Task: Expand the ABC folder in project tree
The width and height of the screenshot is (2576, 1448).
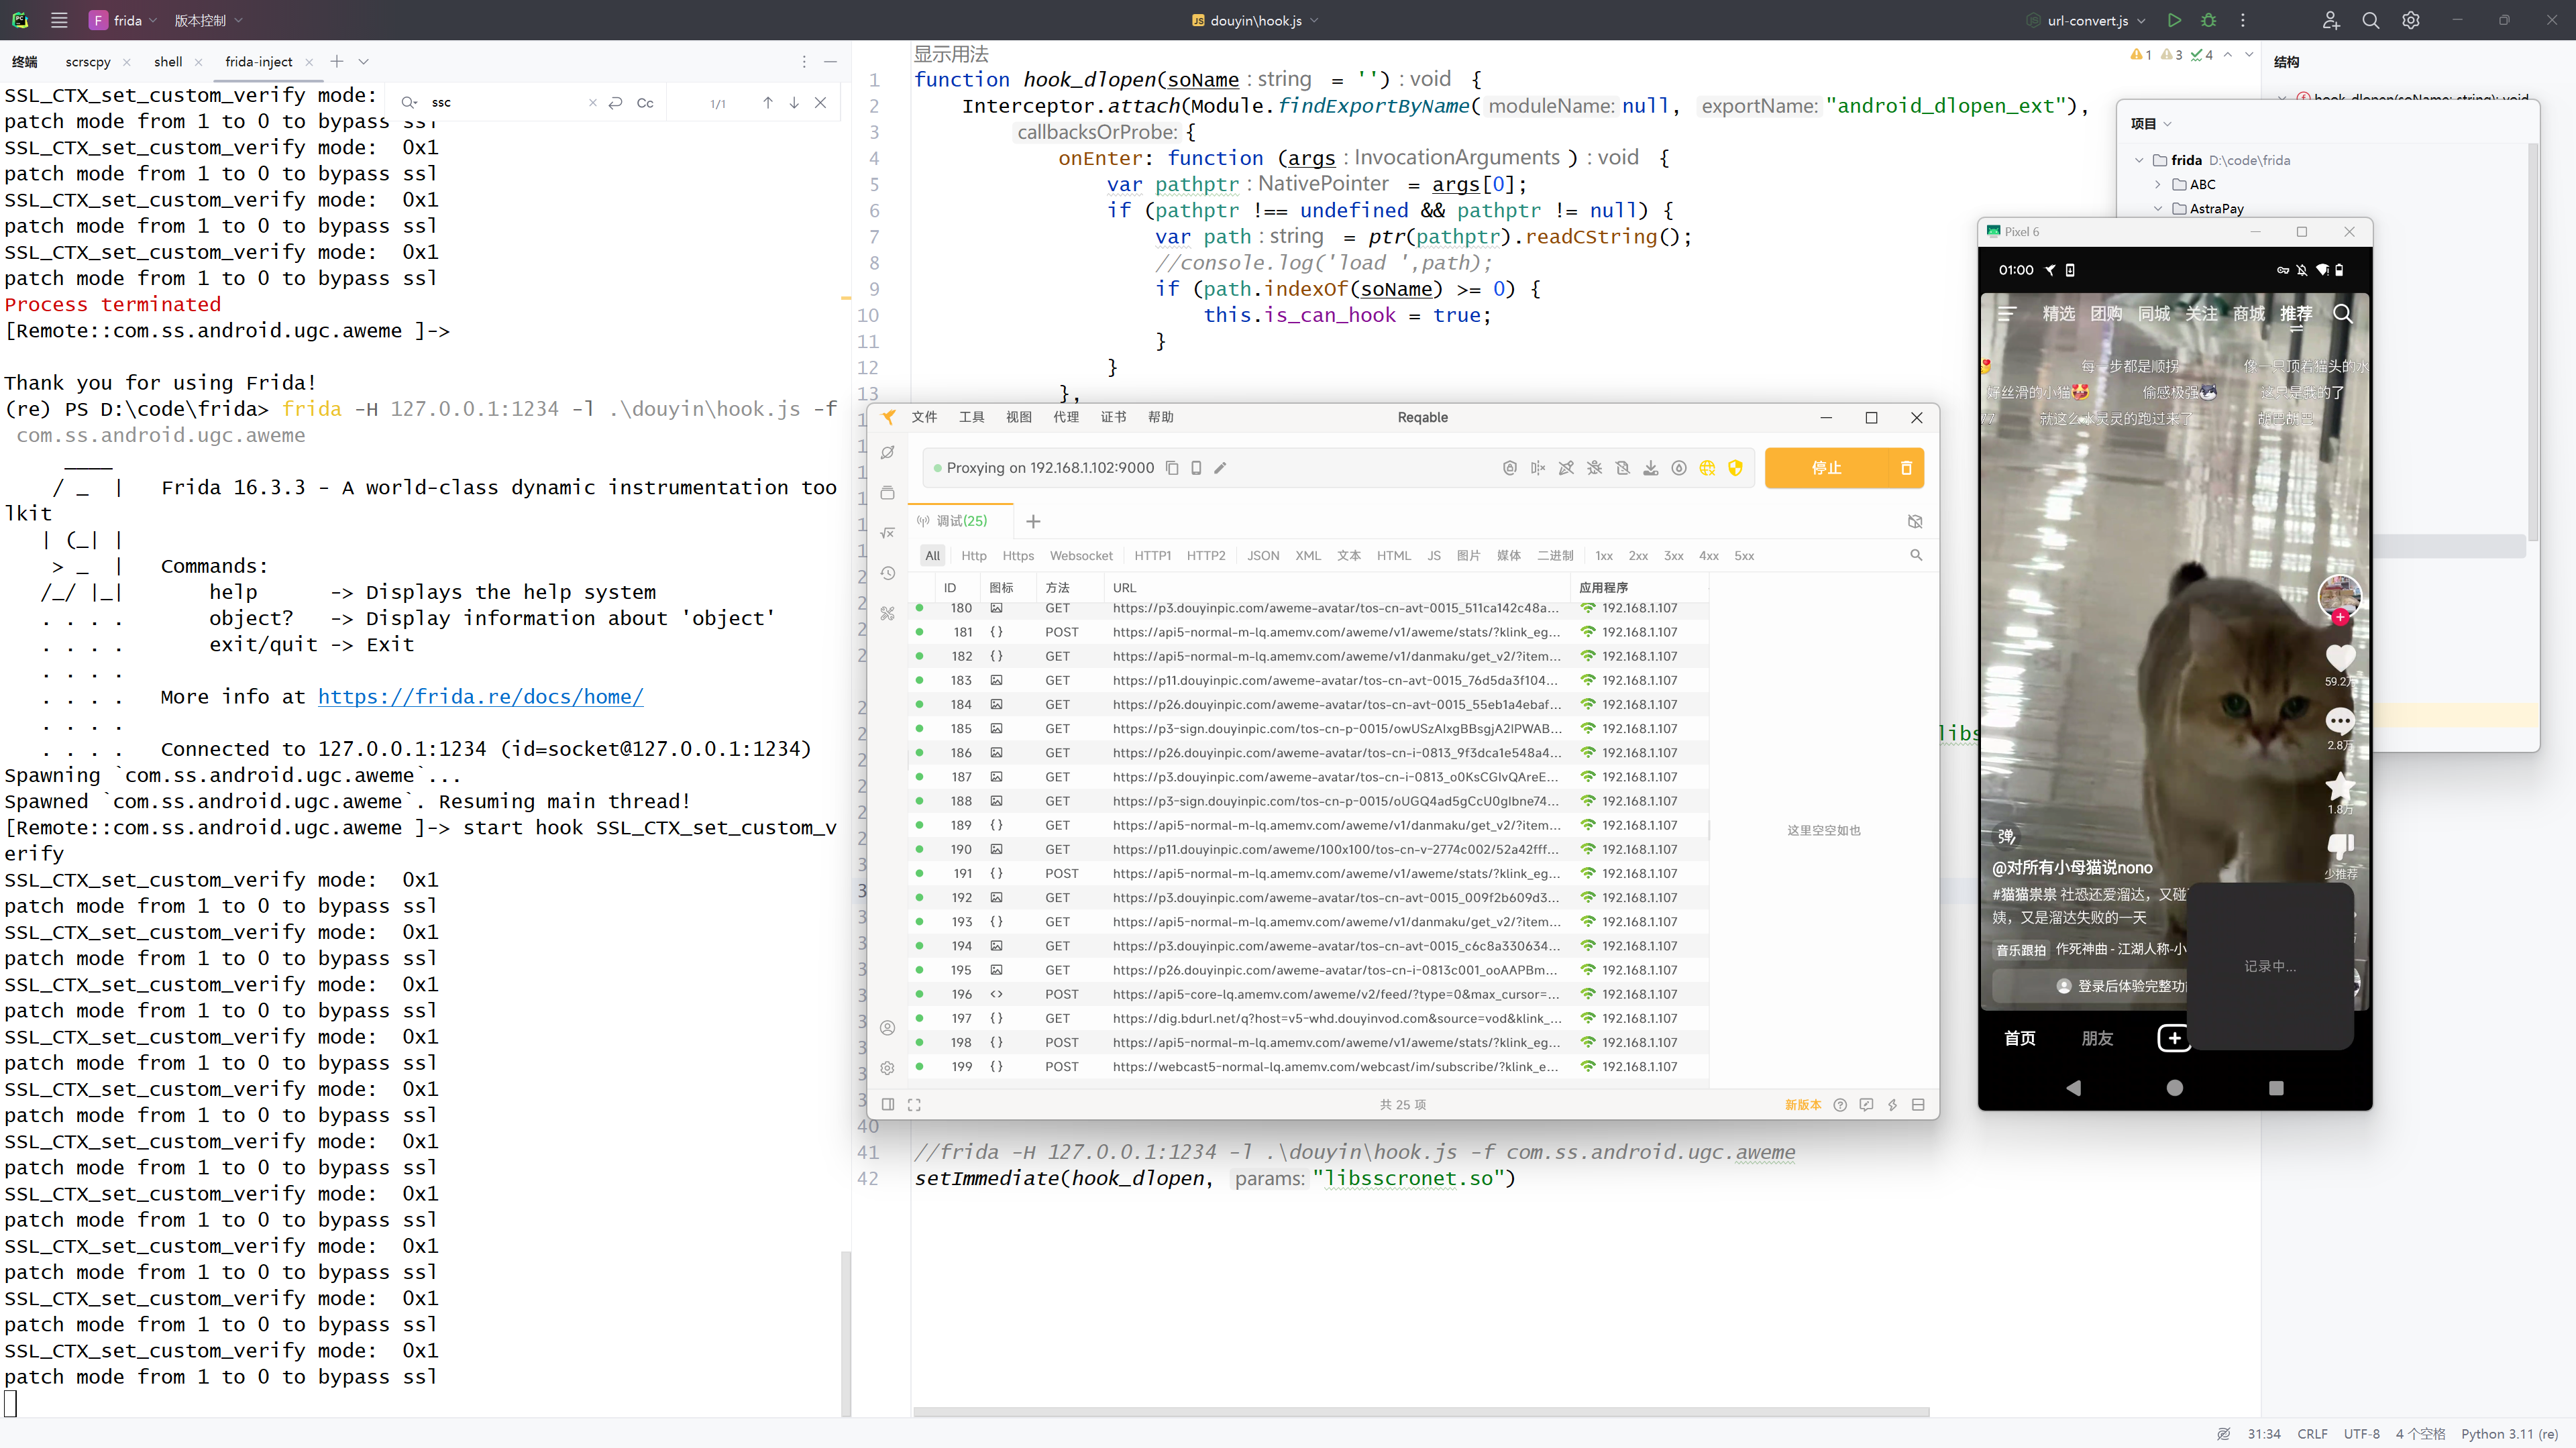Action: (2158, 184)
